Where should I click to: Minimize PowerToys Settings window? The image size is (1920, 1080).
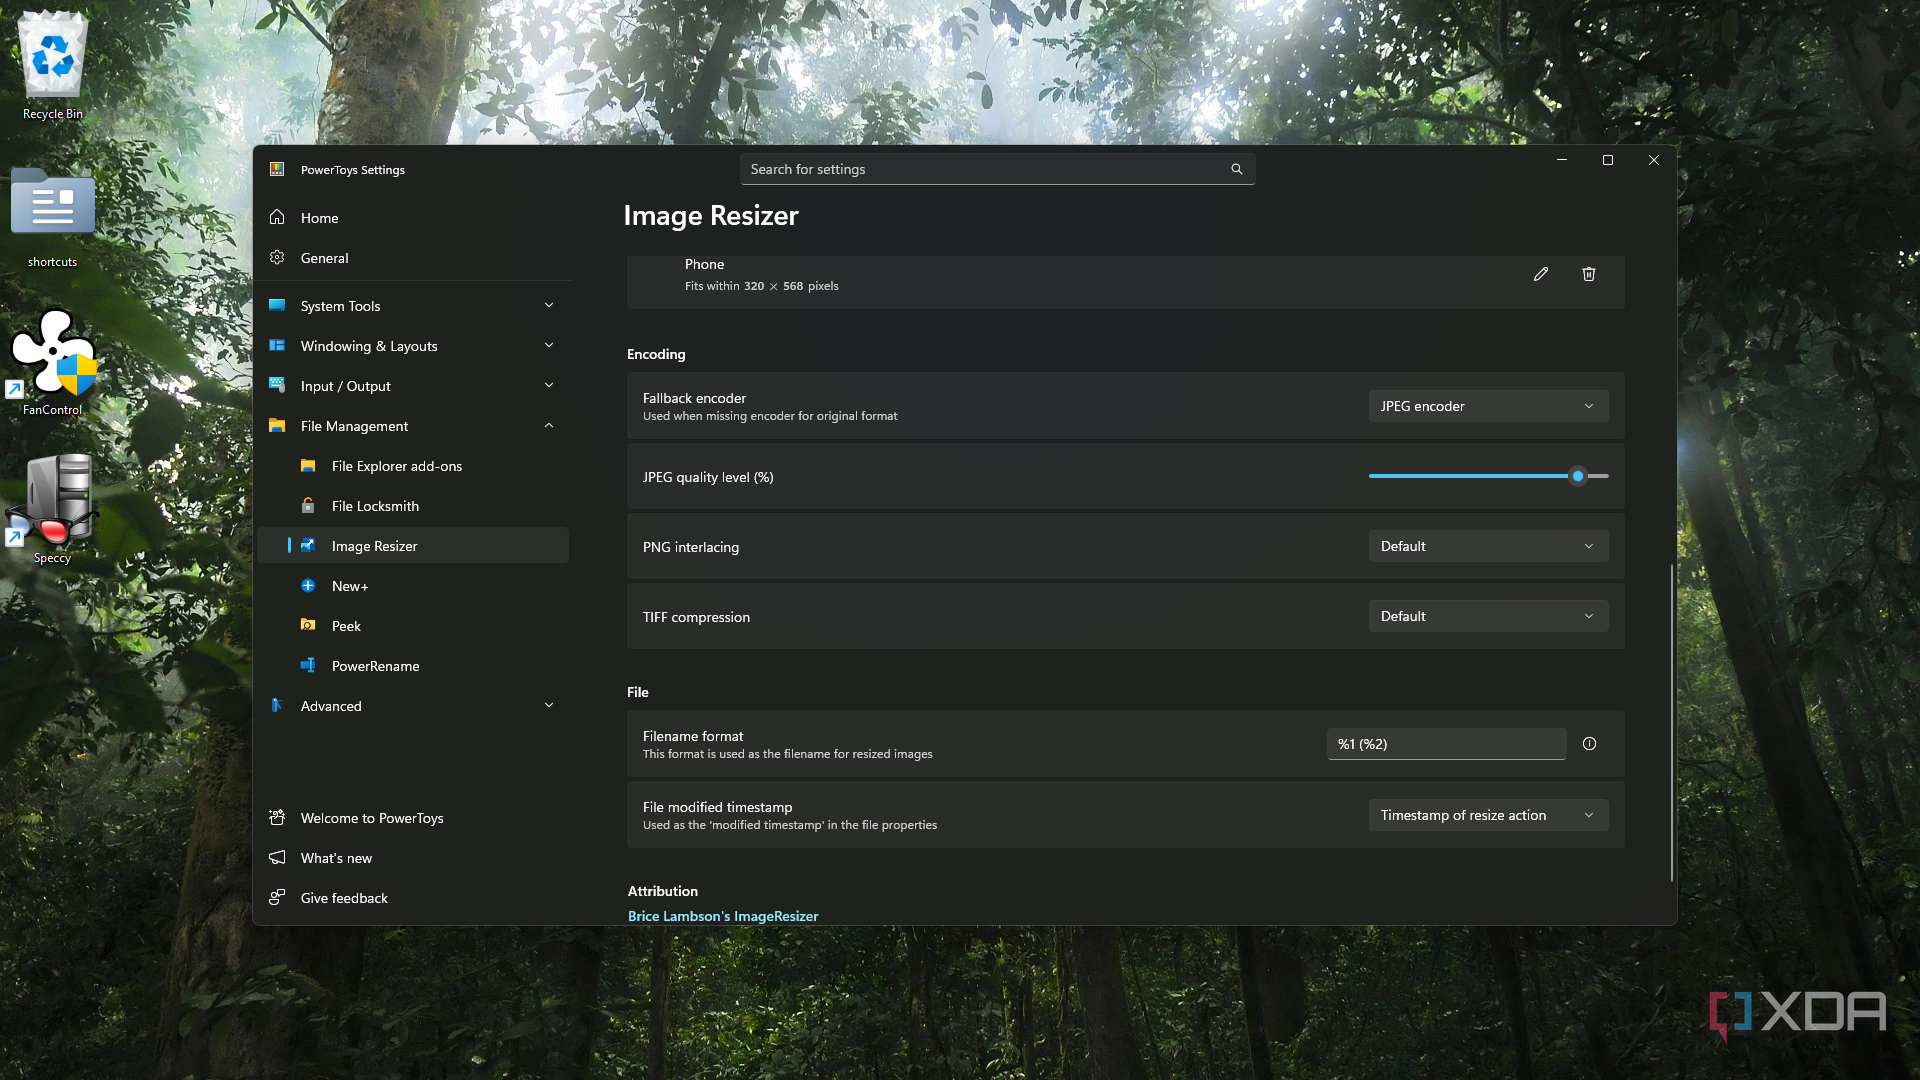1562,160
